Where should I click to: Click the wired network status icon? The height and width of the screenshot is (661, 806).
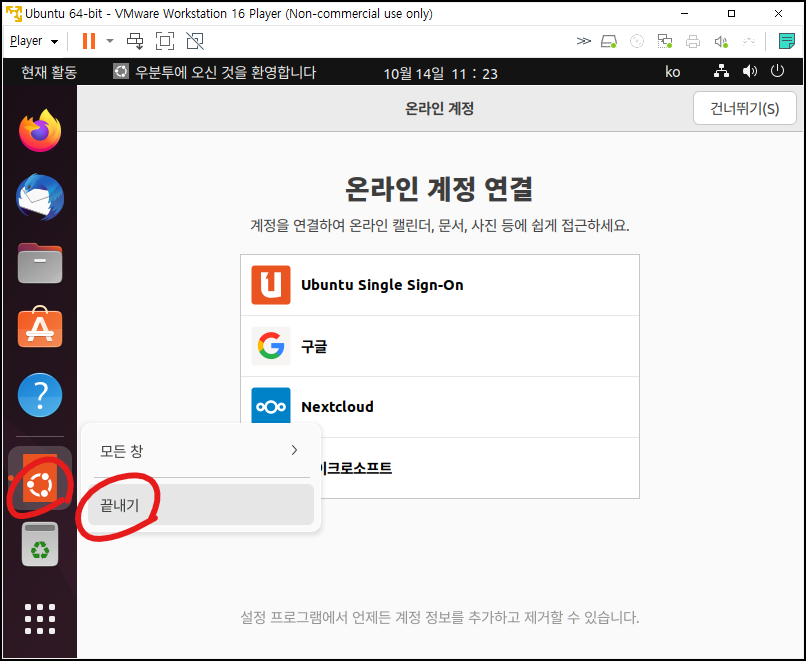pos(721,71)
